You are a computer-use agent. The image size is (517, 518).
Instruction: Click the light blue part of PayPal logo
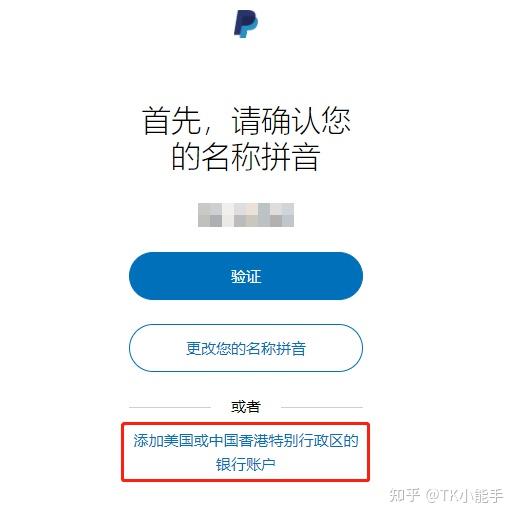(252, 27)
